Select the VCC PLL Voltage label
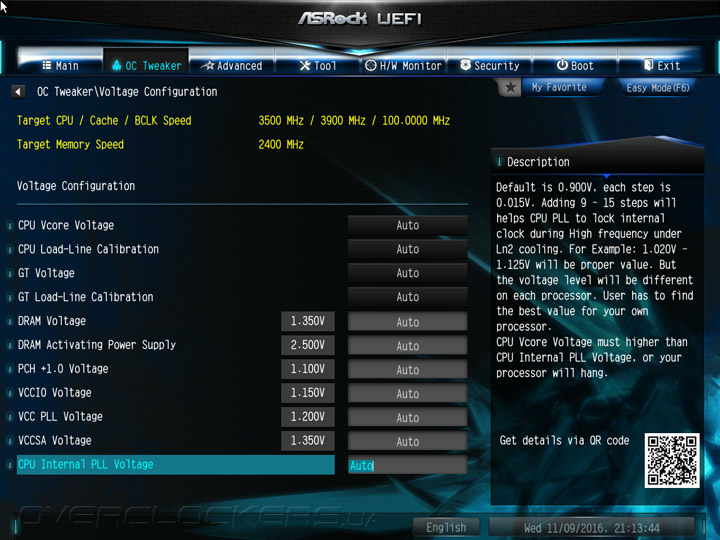The width and height of the screenshot is (720, 540). (60, 416)
